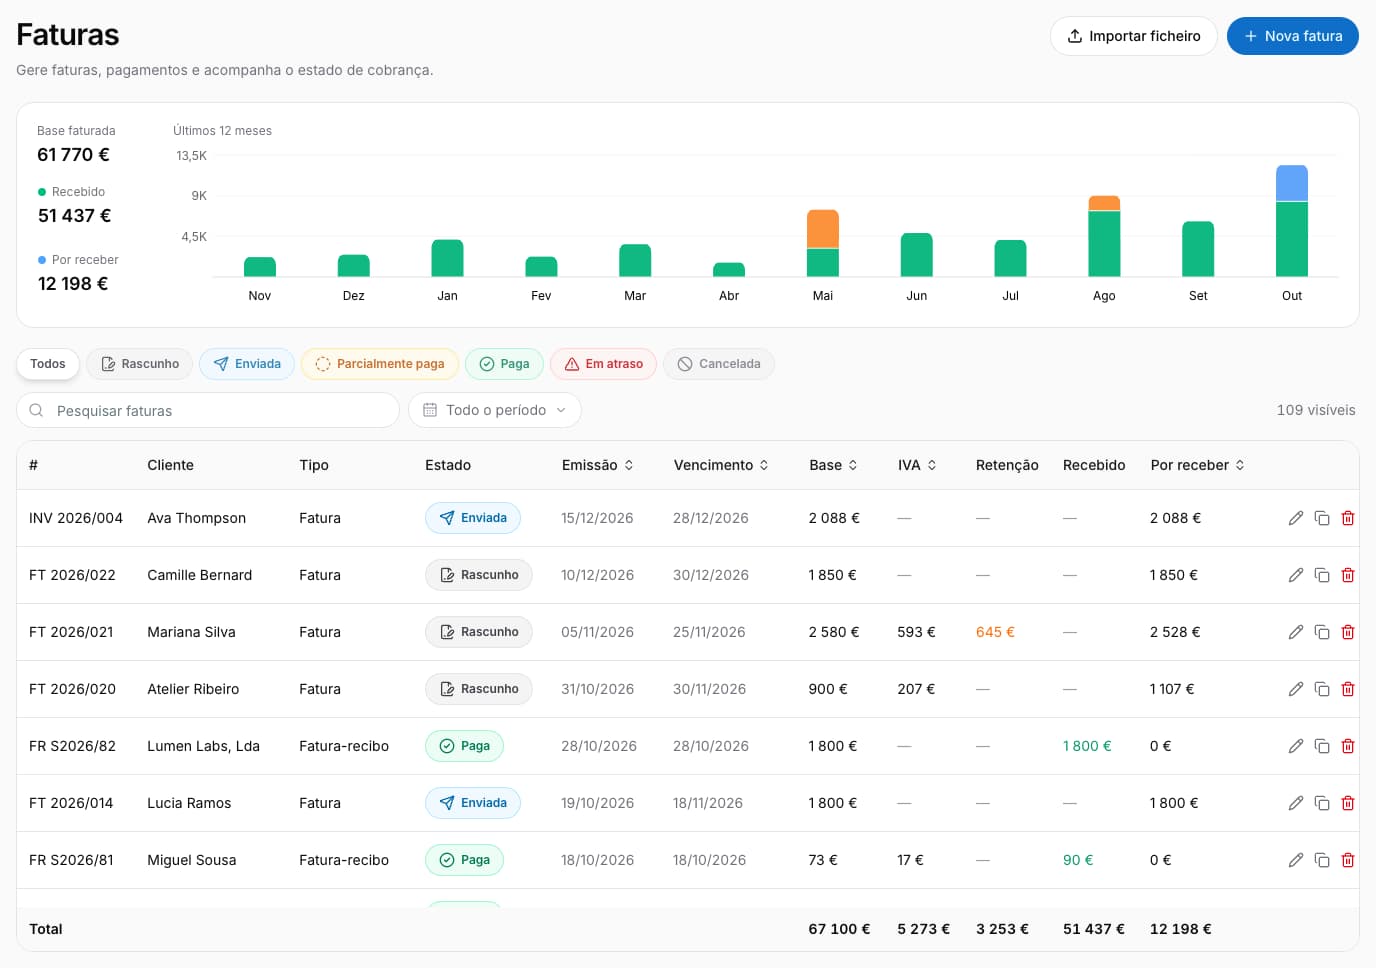Screen dimensions: 1376x968
Task: Duplicate invoice FT 2026/022
Action: point(1322,575)
